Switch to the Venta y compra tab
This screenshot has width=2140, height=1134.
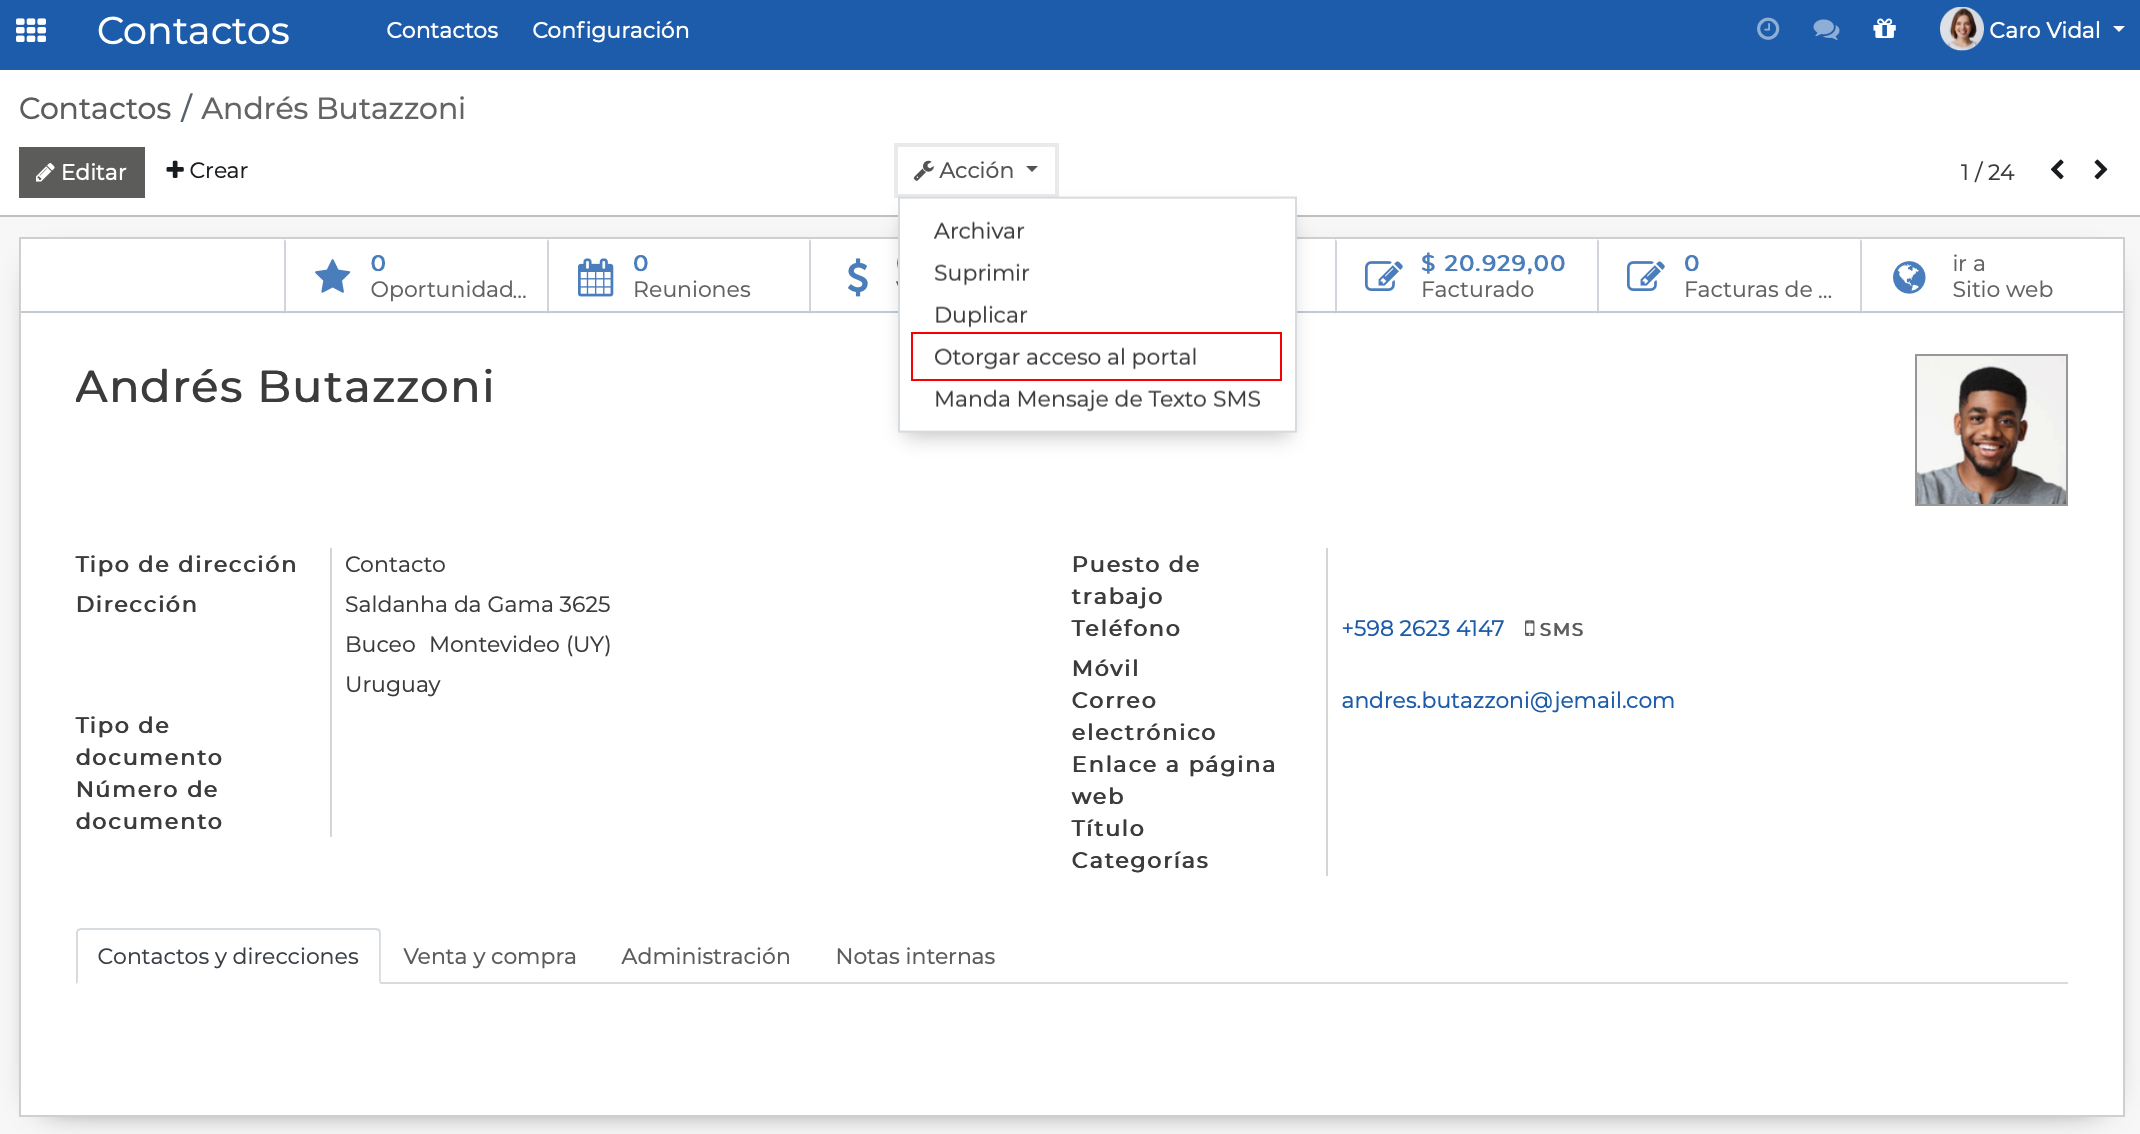point(489,956)
